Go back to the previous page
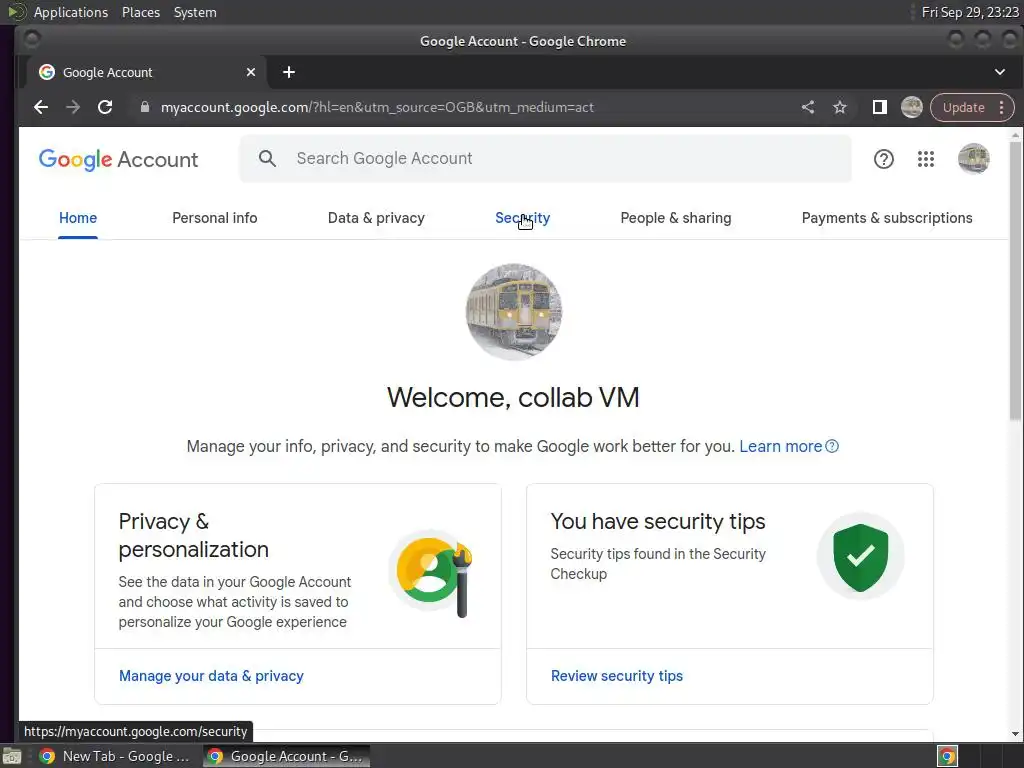This screenshot has height=768, width=1024. pyautogui.click(x=40, y=107)
